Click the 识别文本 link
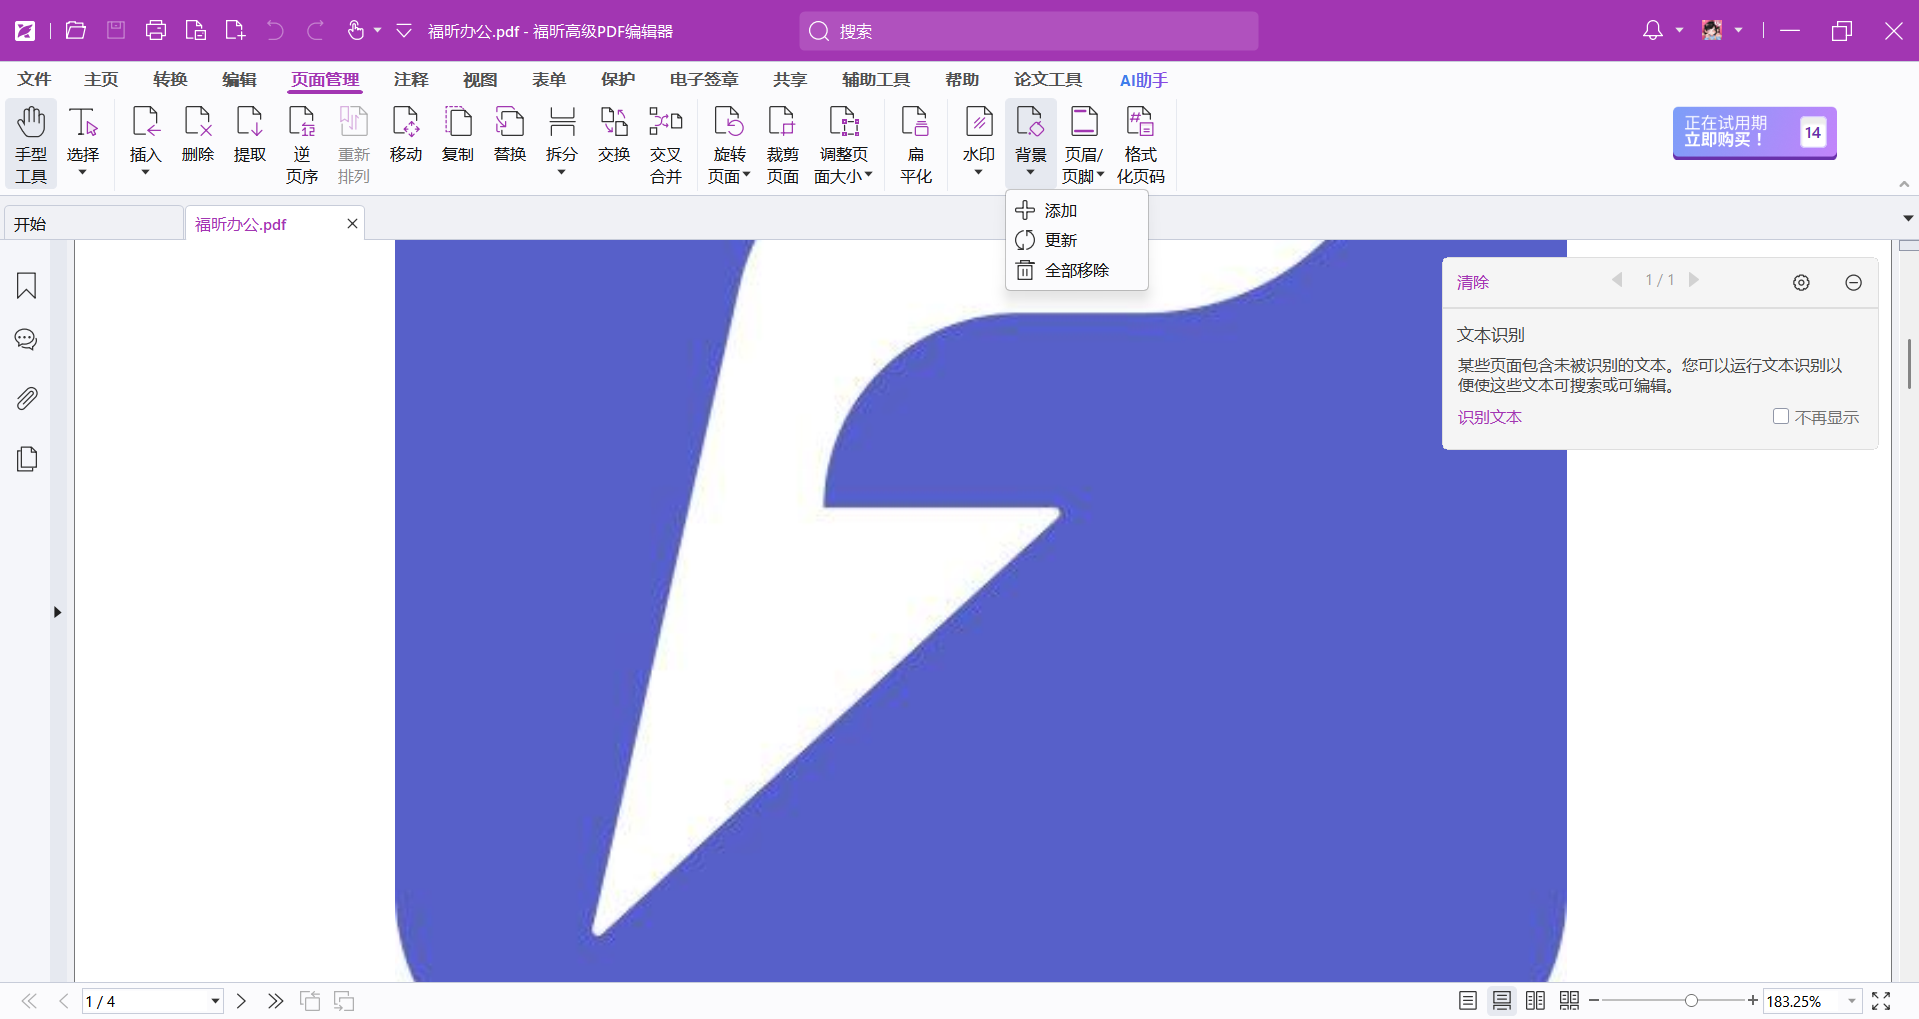The width and height of the screenshot is (1919, 1019). point(1489,418)
